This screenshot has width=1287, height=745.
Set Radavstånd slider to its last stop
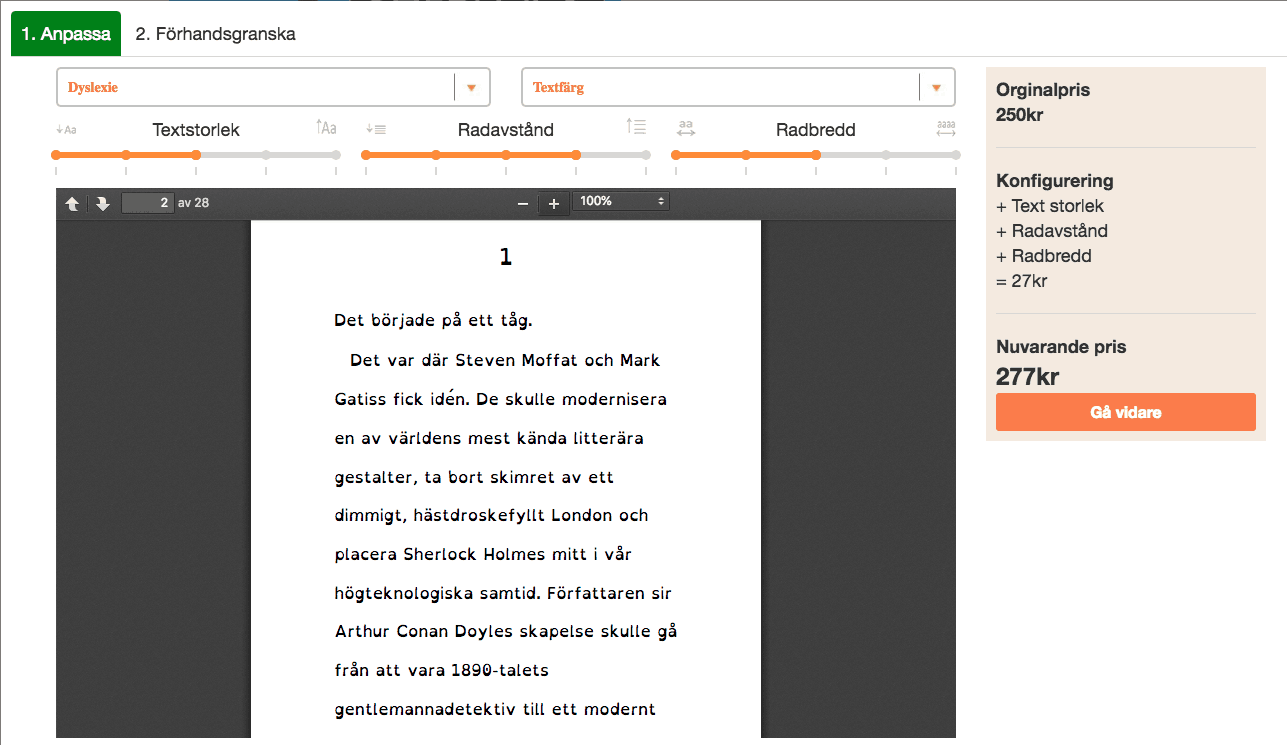coord(646,155)
